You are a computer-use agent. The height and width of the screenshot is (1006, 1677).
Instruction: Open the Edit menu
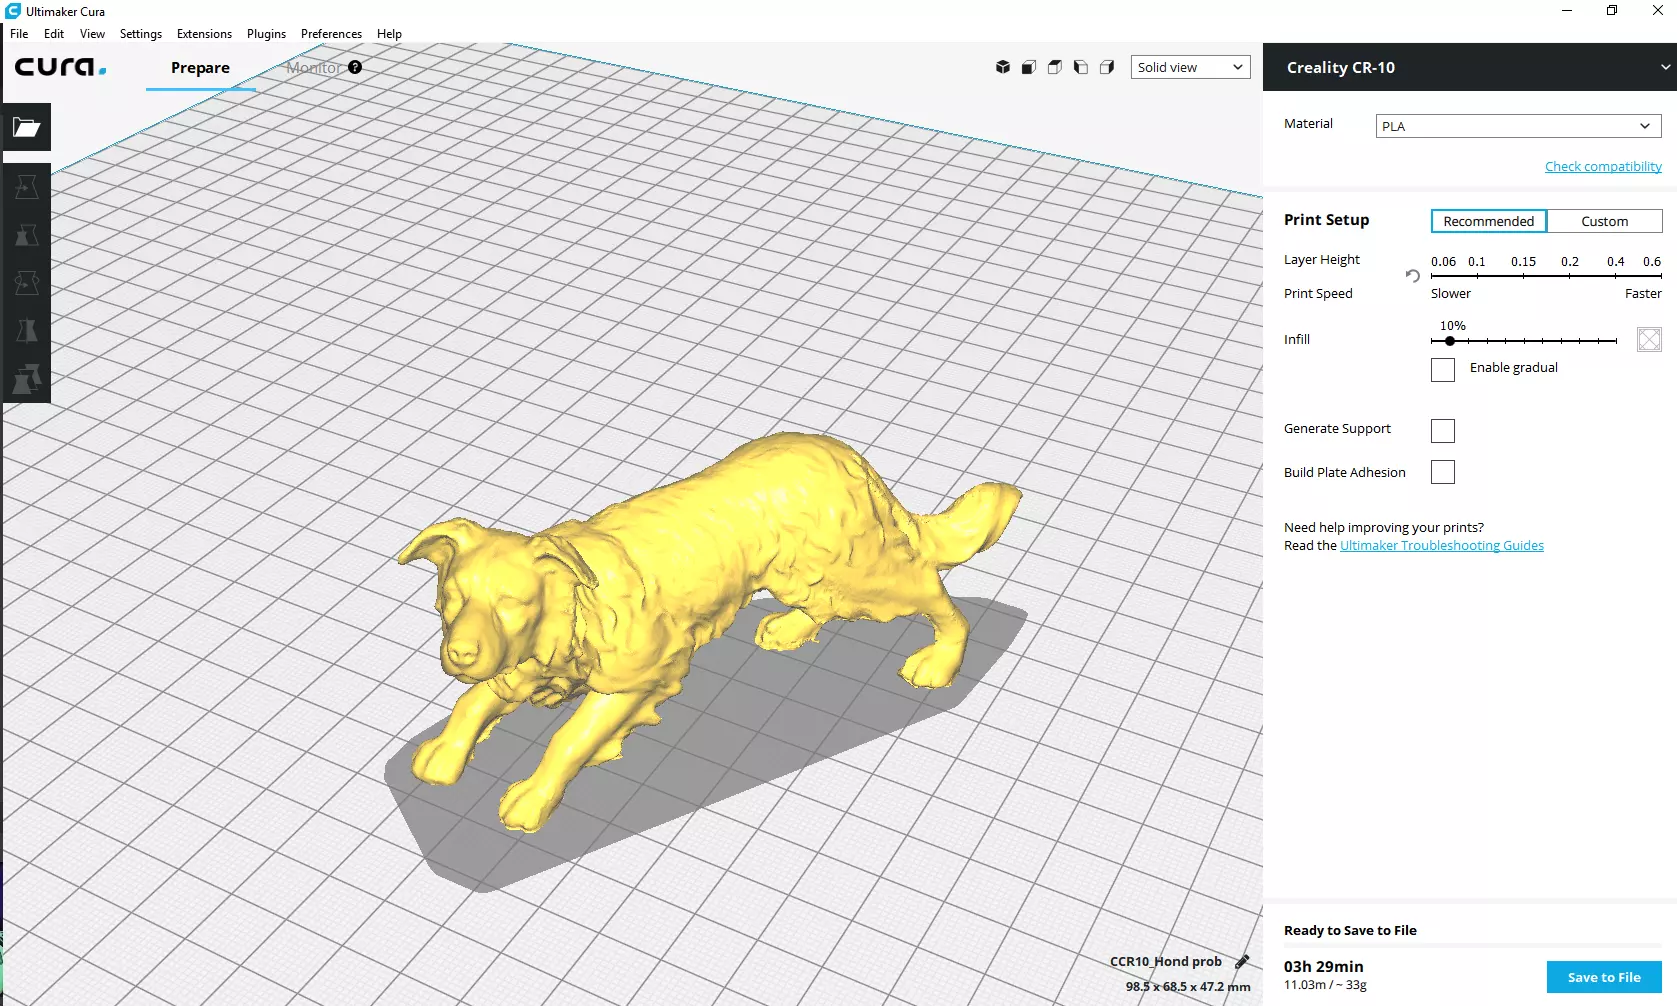point(54,34)
